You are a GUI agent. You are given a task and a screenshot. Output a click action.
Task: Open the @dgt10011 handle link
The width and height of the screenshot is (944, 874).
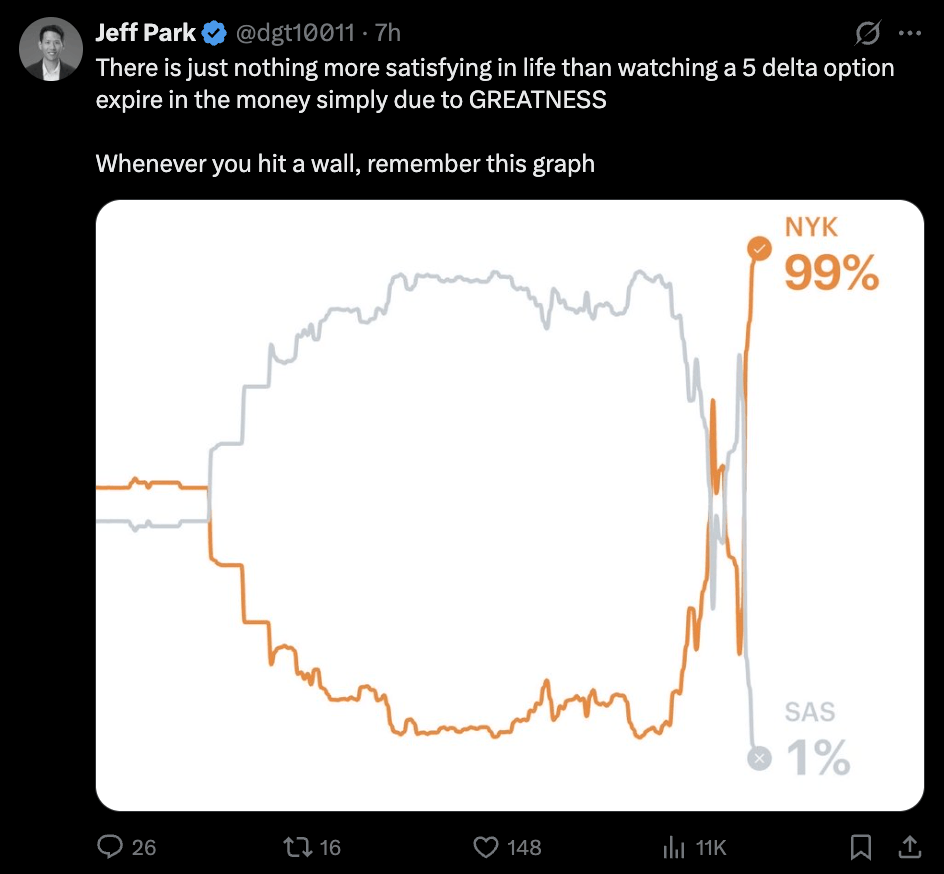tap(295, 33)
